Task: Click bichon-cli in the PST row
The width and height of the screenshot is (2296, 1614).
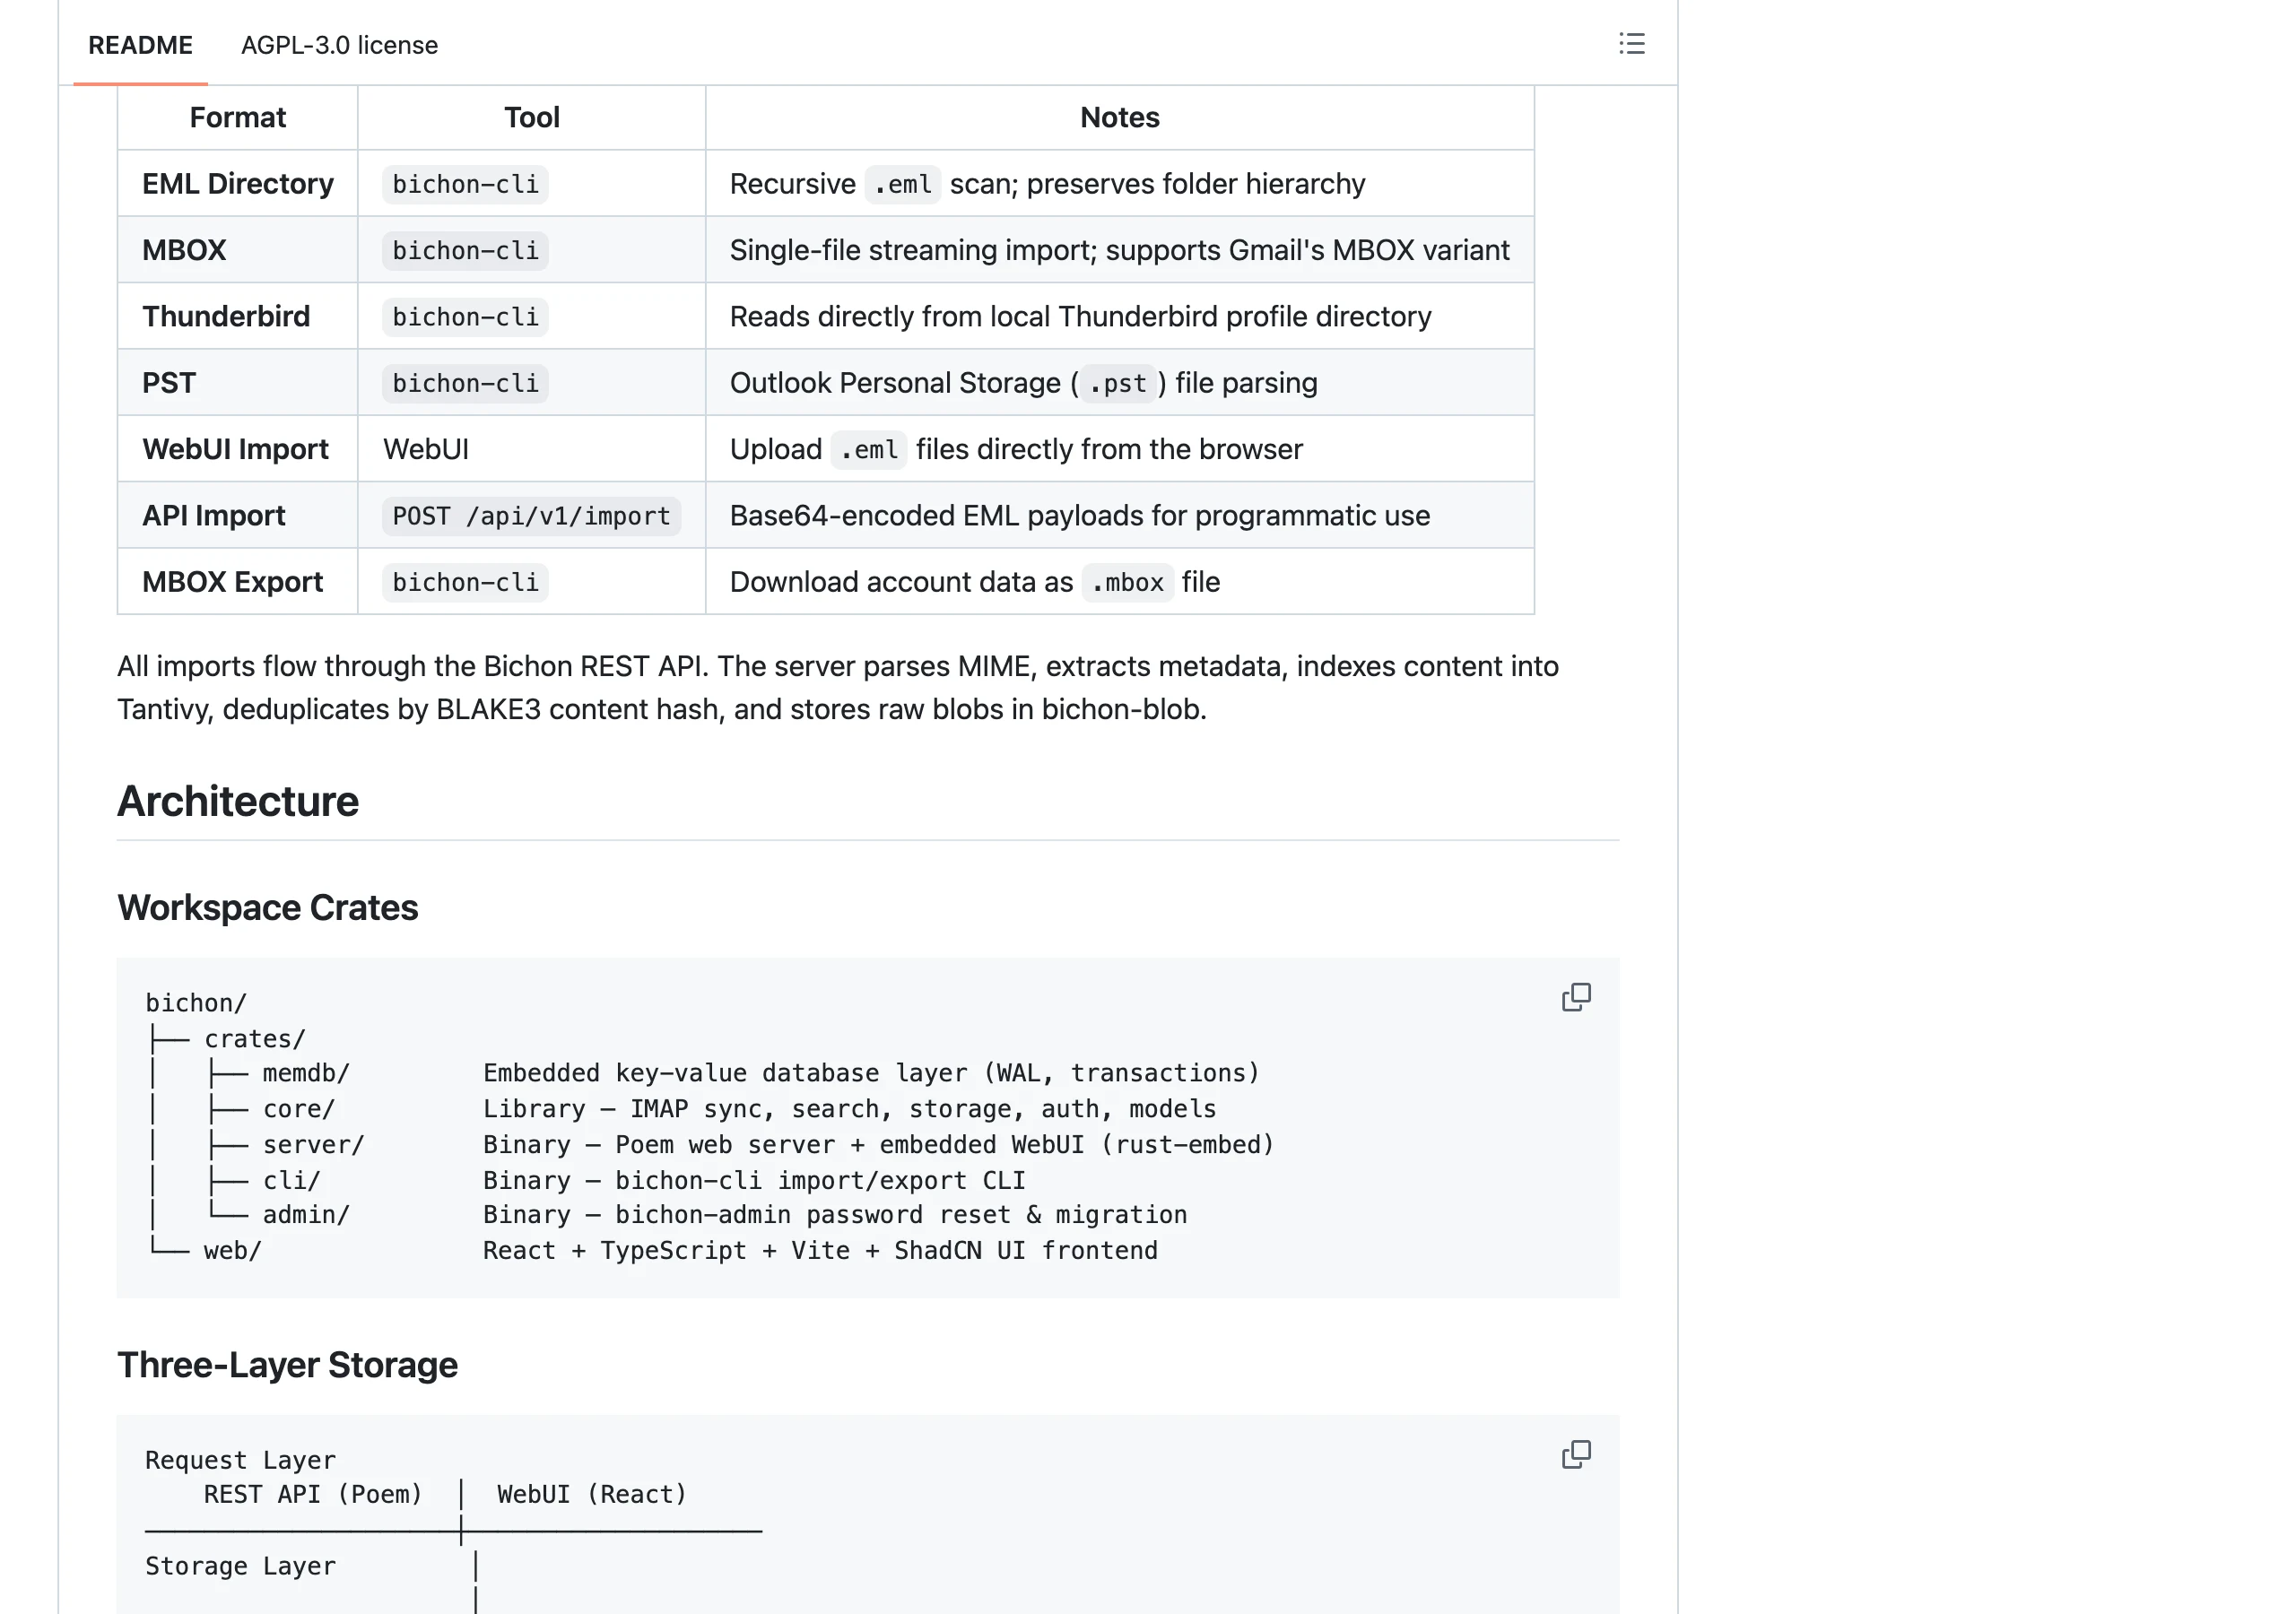Action: [465, 383]
